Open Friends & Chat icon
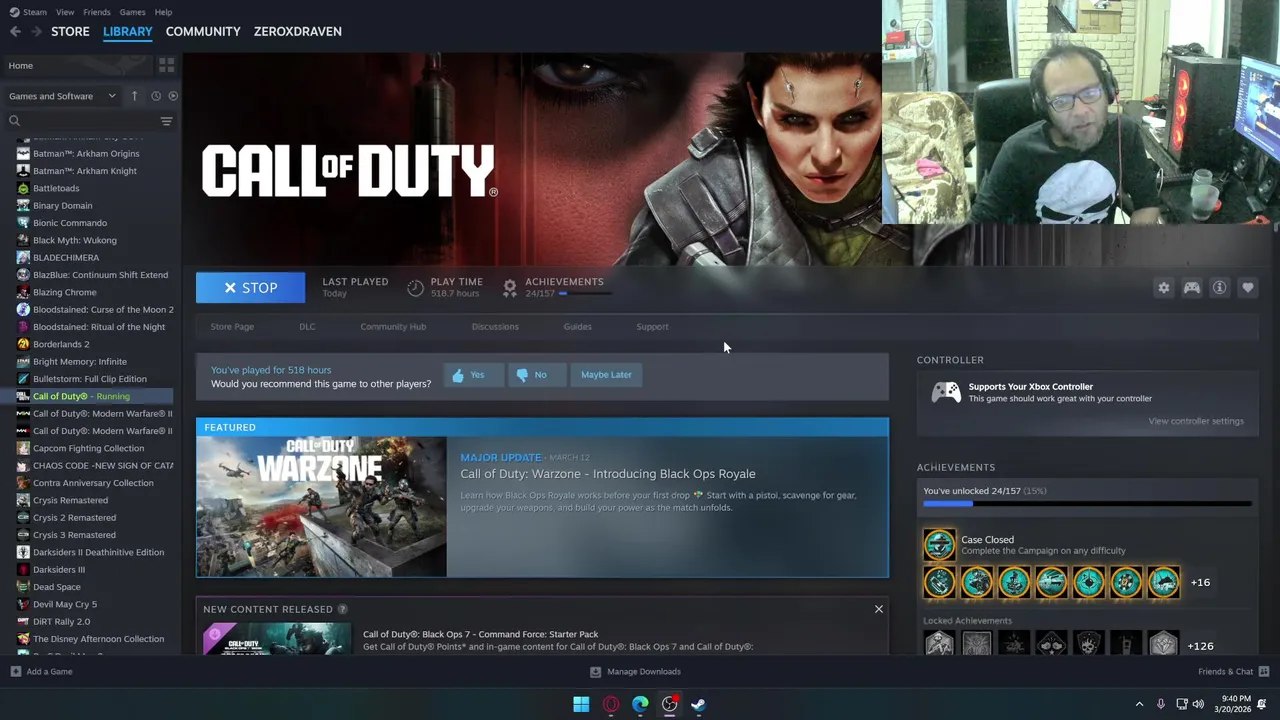This screenshot has width=1280, height=720. 1264,672
